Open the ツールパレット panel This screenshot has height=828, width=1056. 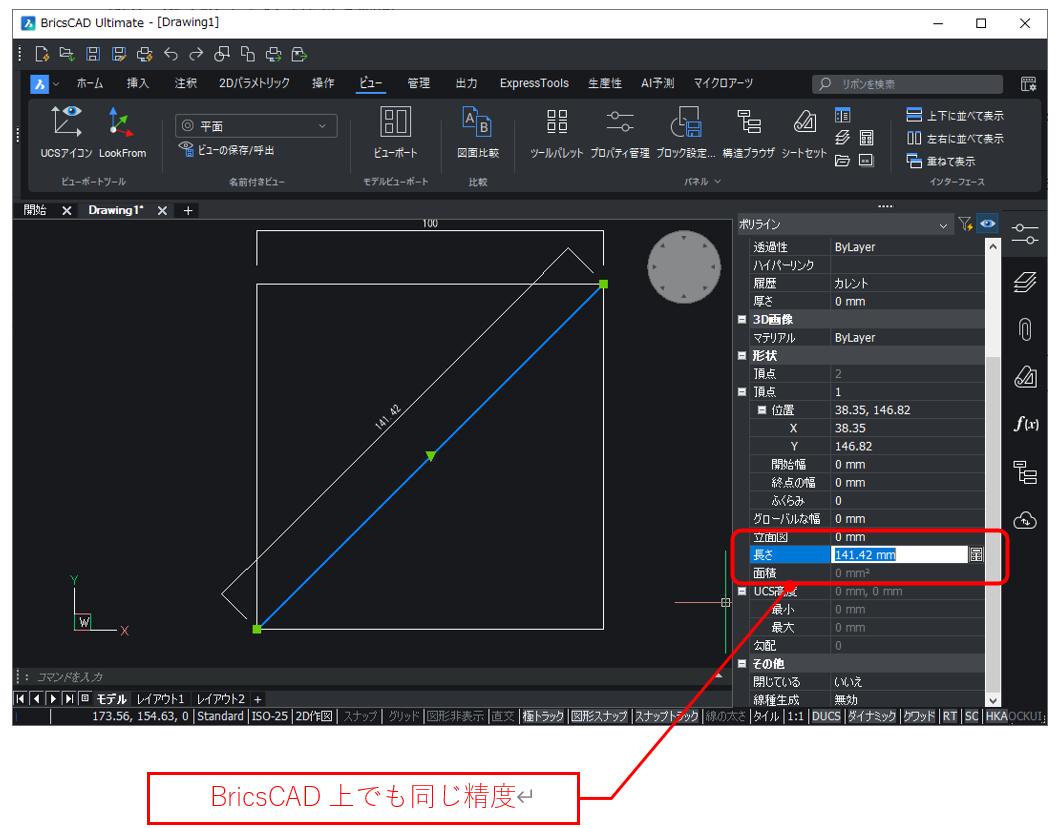(556, 133)
